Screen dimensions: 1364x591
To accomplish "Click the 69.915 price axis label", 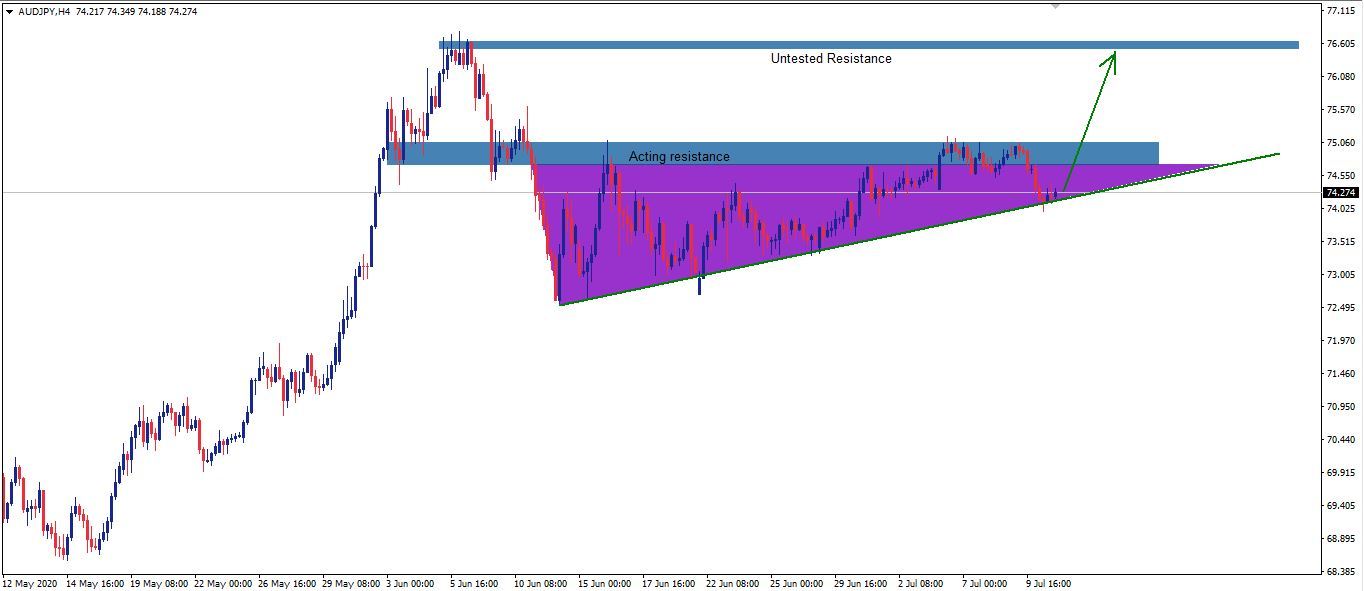I will click(x=1340, y=473).
